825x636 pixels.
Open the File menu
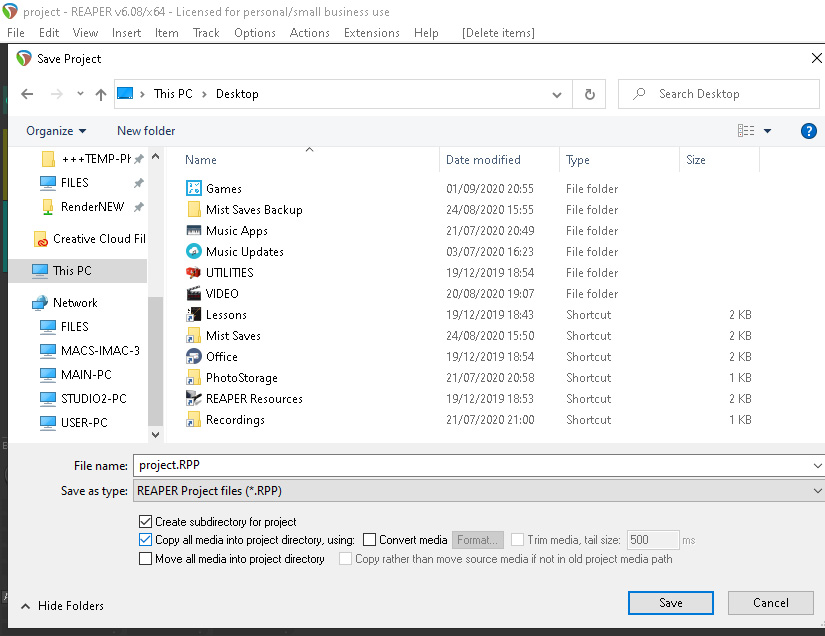[x=16, y=33]
